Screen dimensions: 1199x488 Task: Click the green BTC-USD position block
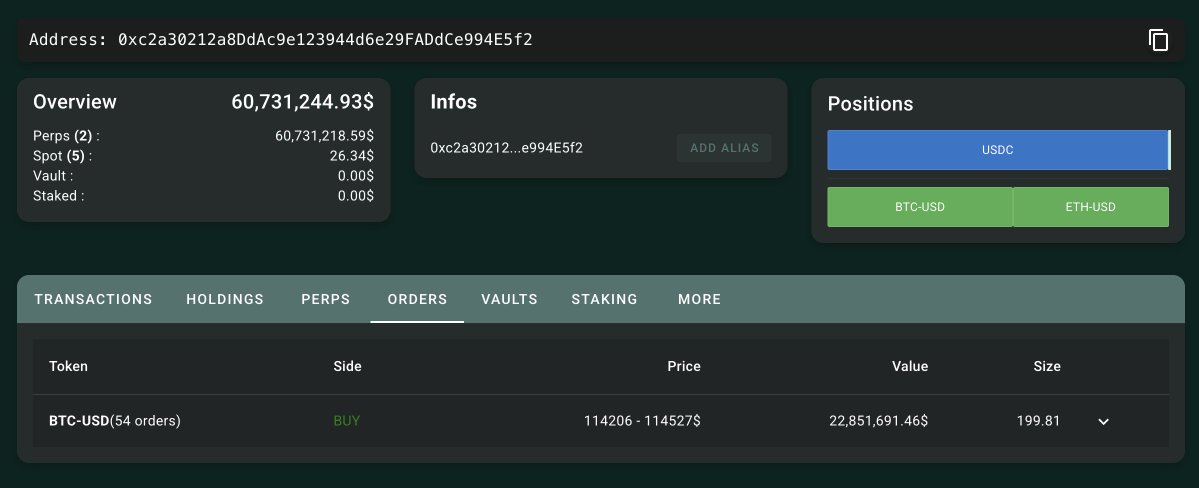920,207
